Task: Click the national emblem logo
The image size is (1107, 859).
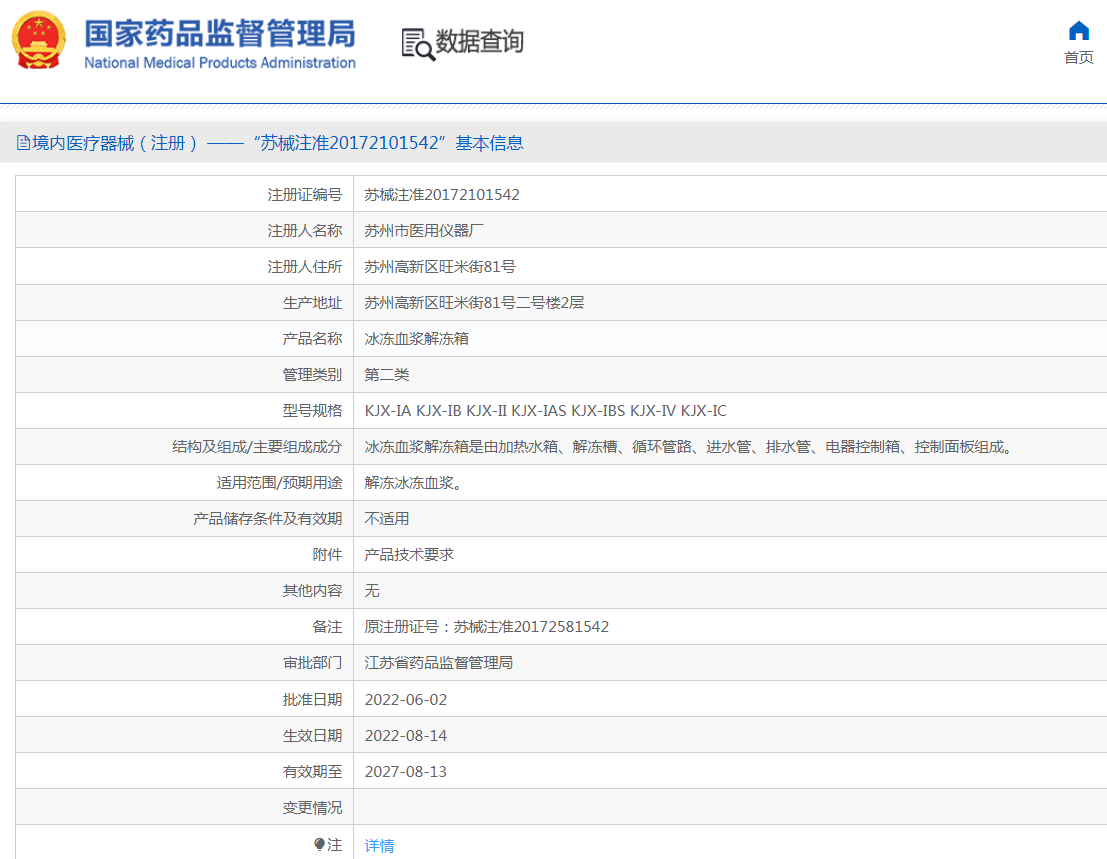Action: (37, 40)
